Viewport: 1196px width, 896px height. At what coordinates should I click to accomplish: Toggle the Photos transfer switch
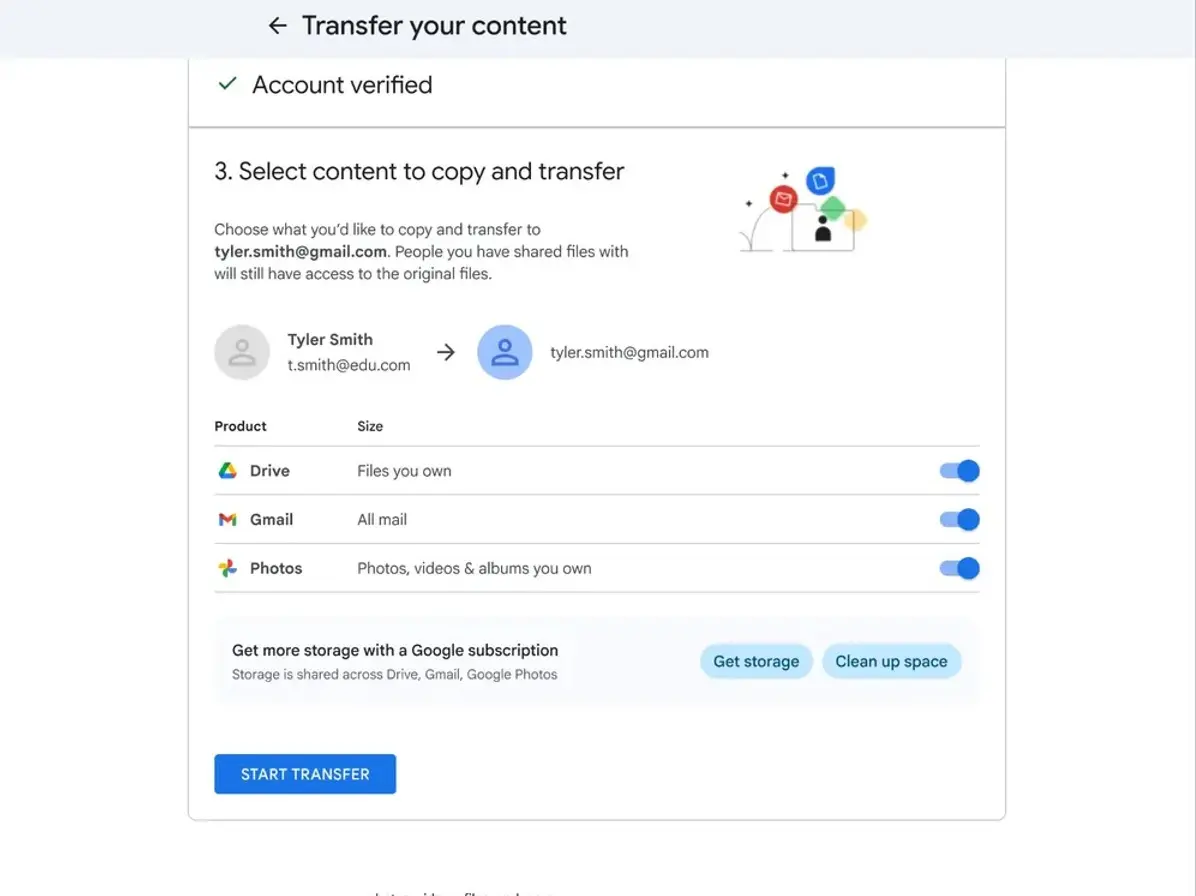[x=958, y=568]
